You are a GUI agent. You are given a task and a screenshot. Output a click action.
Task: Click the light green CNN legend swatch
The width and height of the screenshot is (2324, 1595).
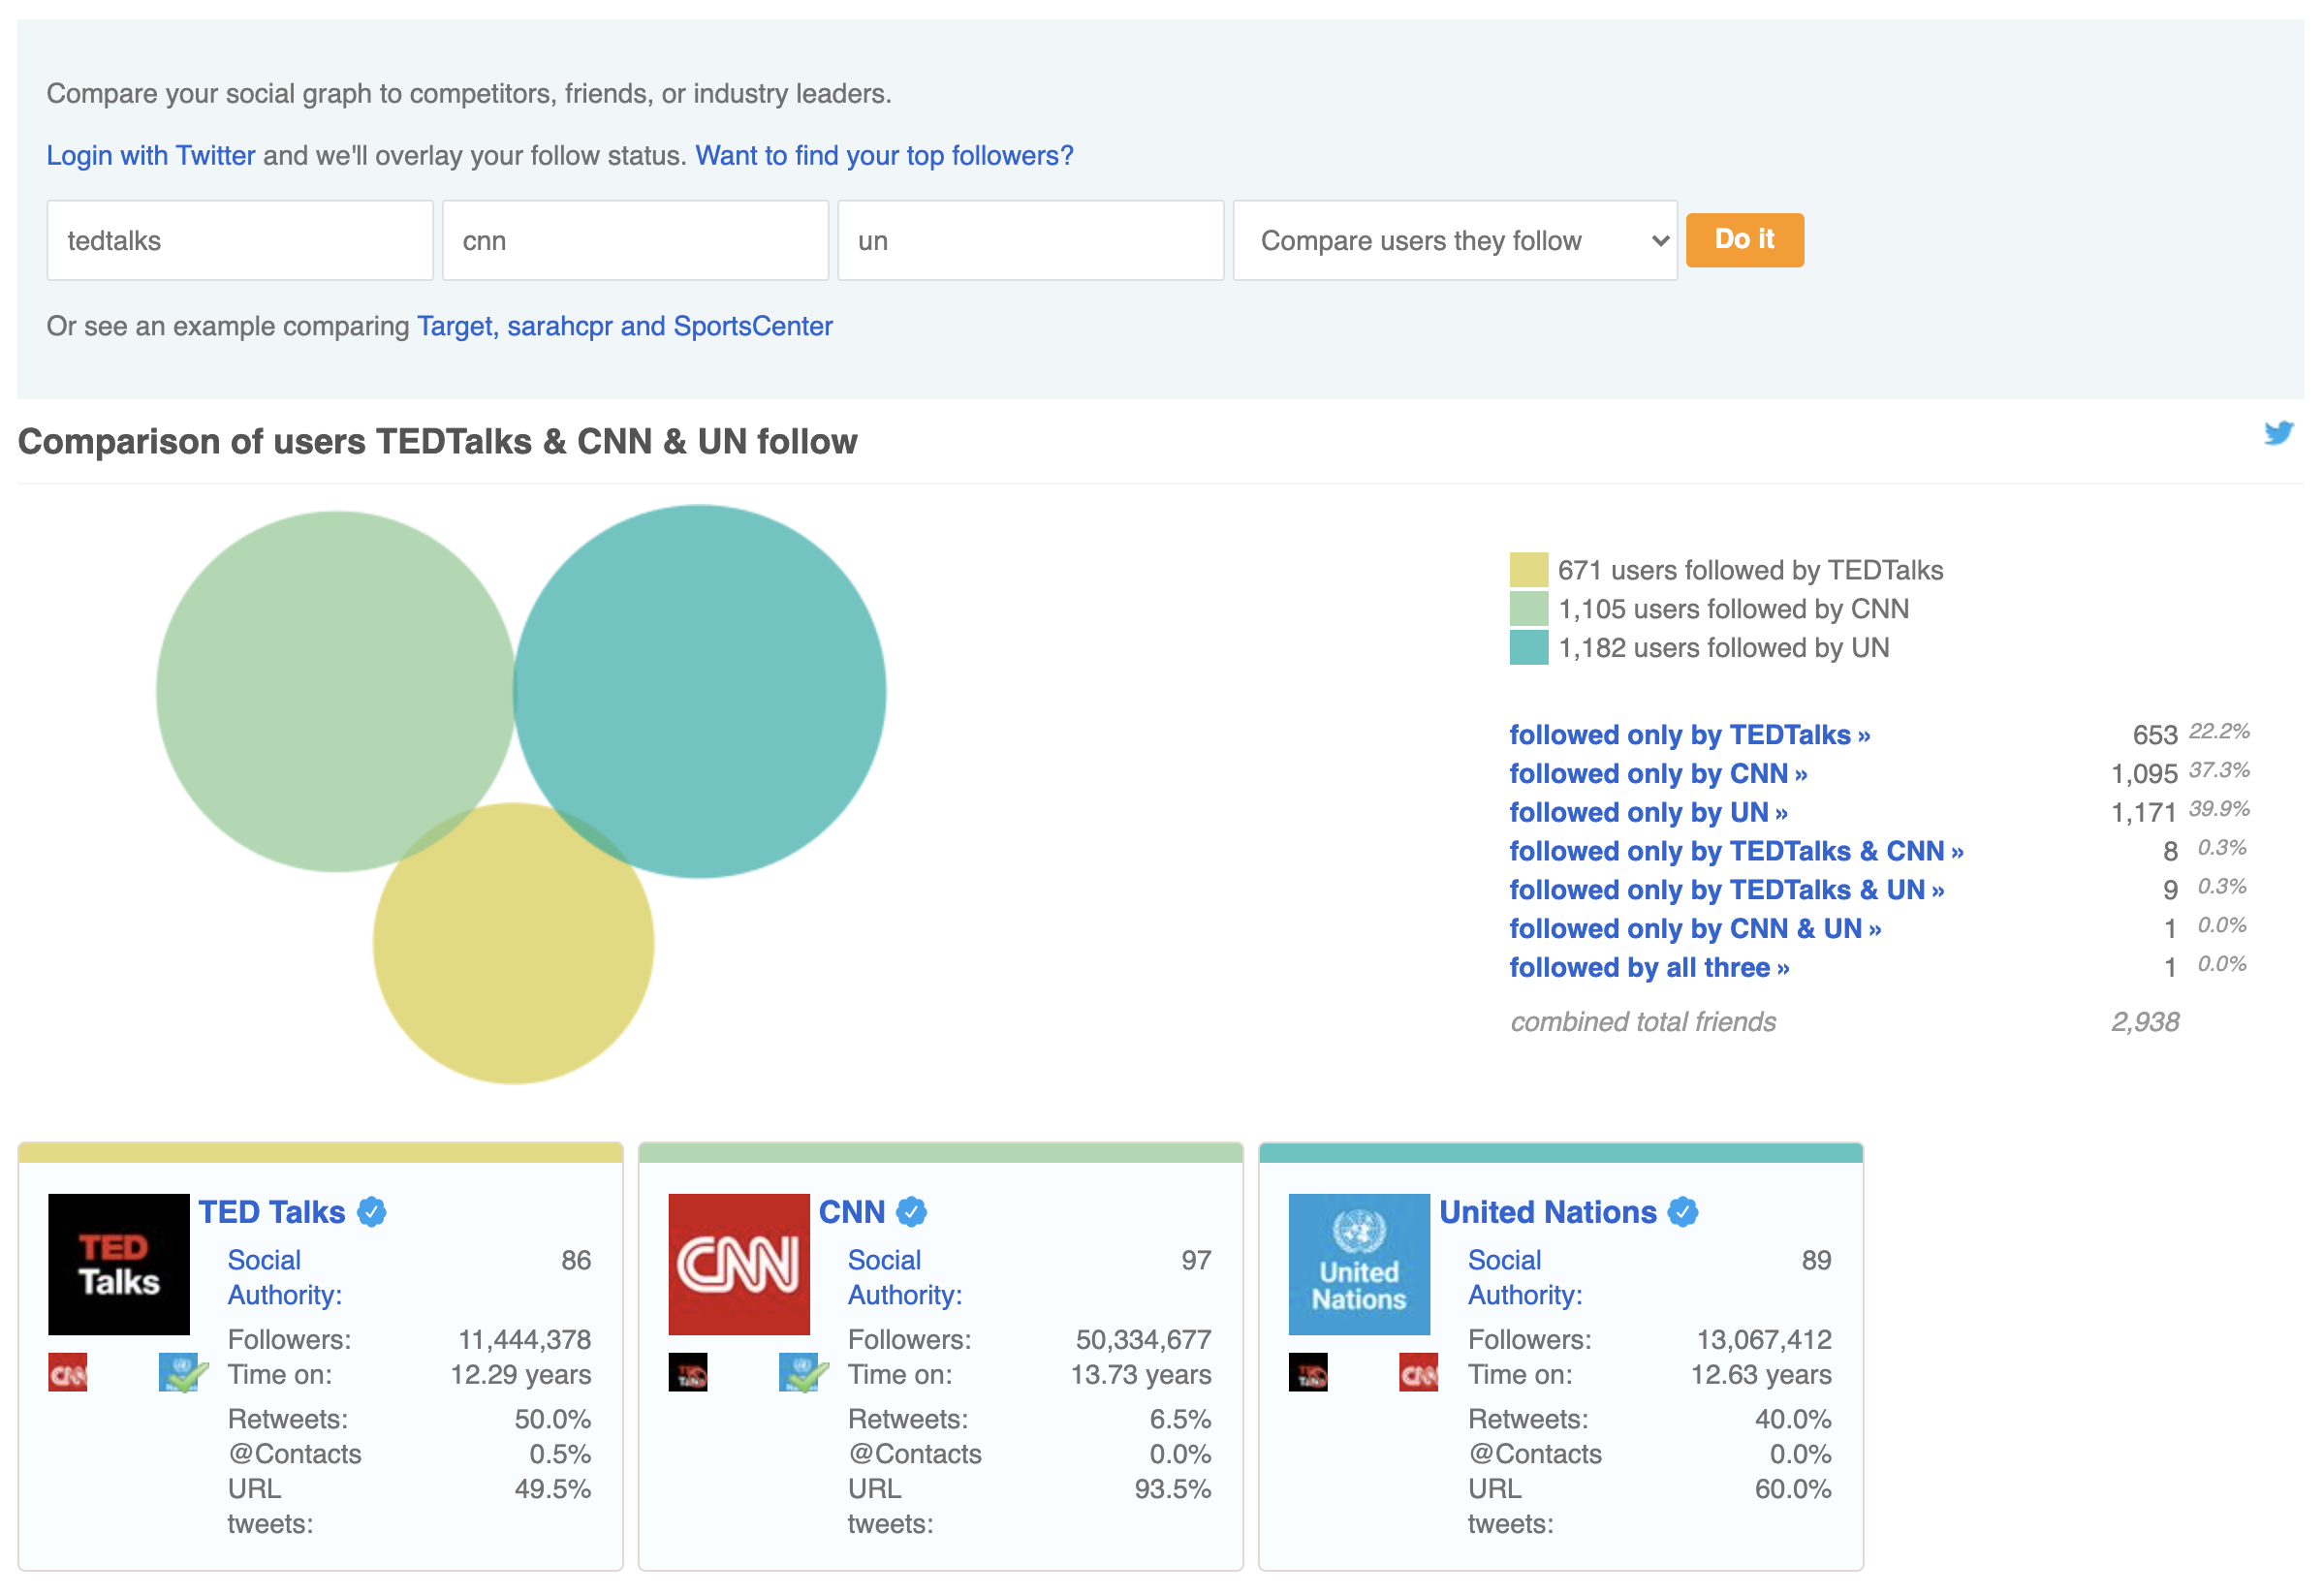(x=1528, y=608)
